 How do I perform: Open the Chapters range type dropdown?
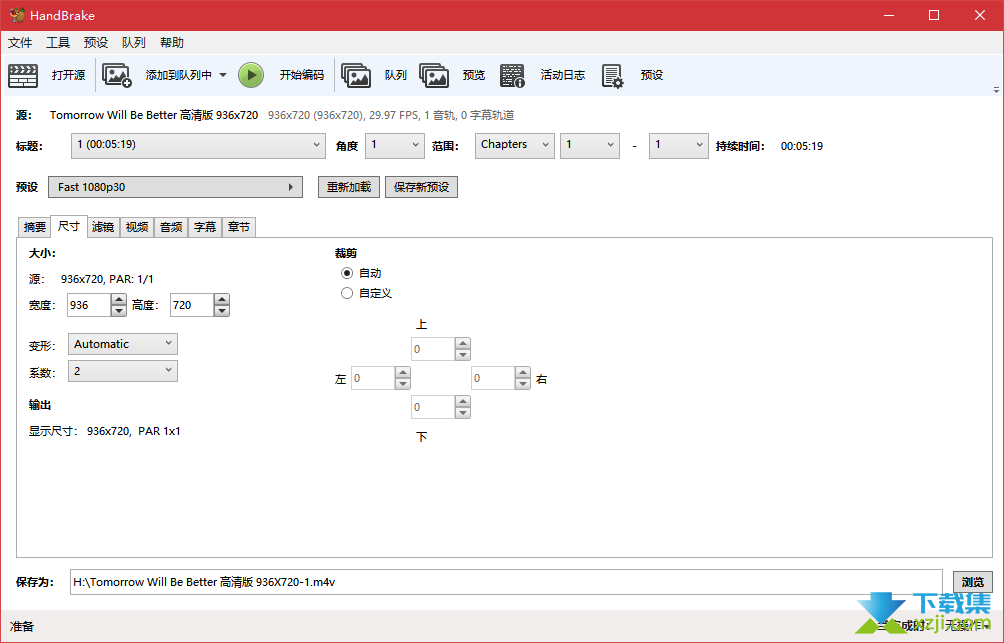(515, 145)
